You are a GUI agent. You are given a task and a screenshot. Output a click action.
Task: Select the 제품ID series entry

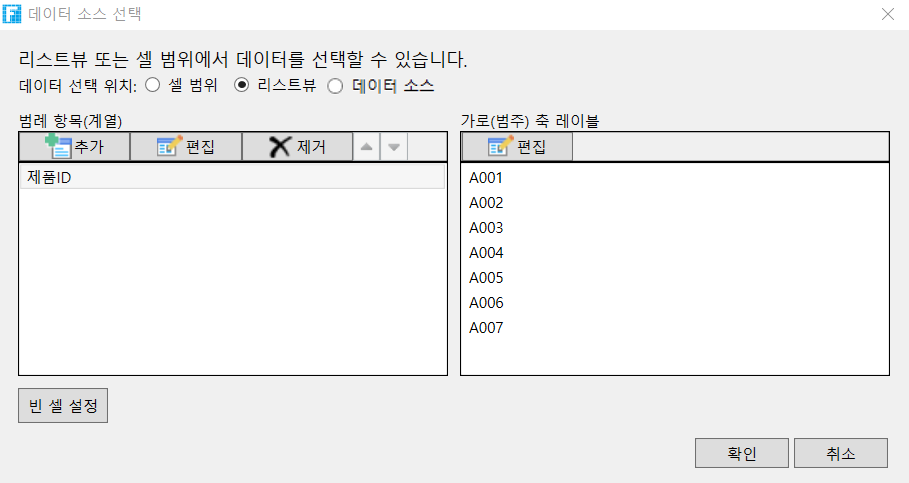click(232, 178)
